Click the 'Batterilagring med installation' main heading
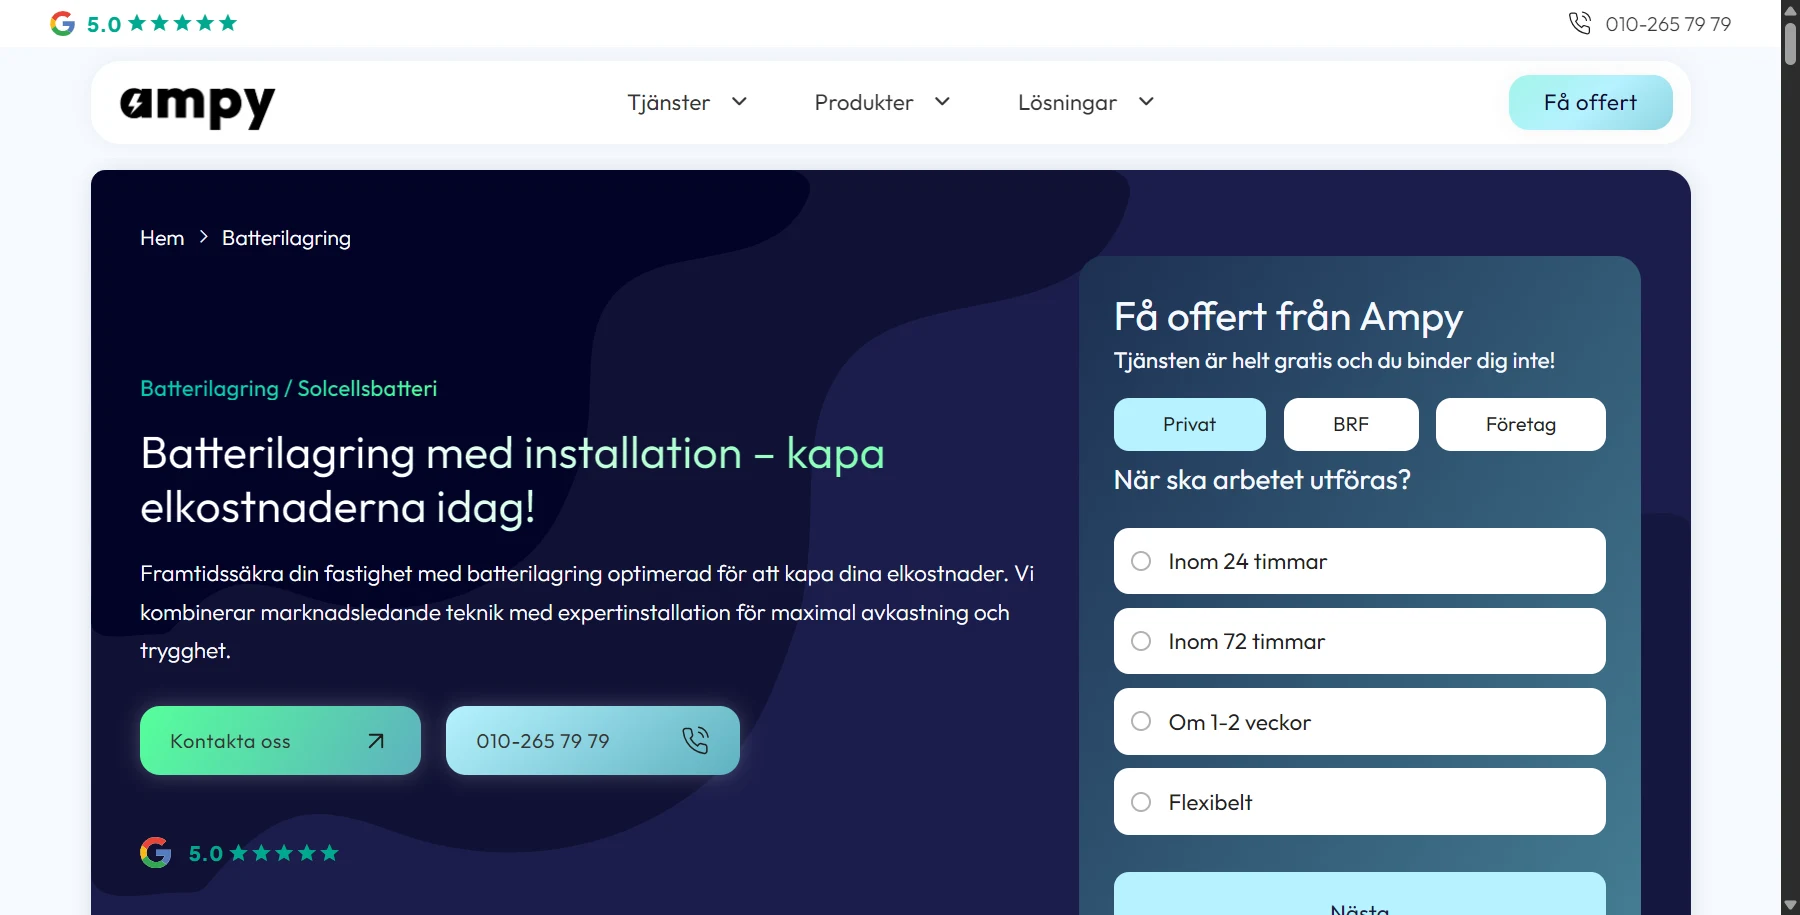Image resolution: width=1800 pixels, height=915 pixels. tap(512, 480)
